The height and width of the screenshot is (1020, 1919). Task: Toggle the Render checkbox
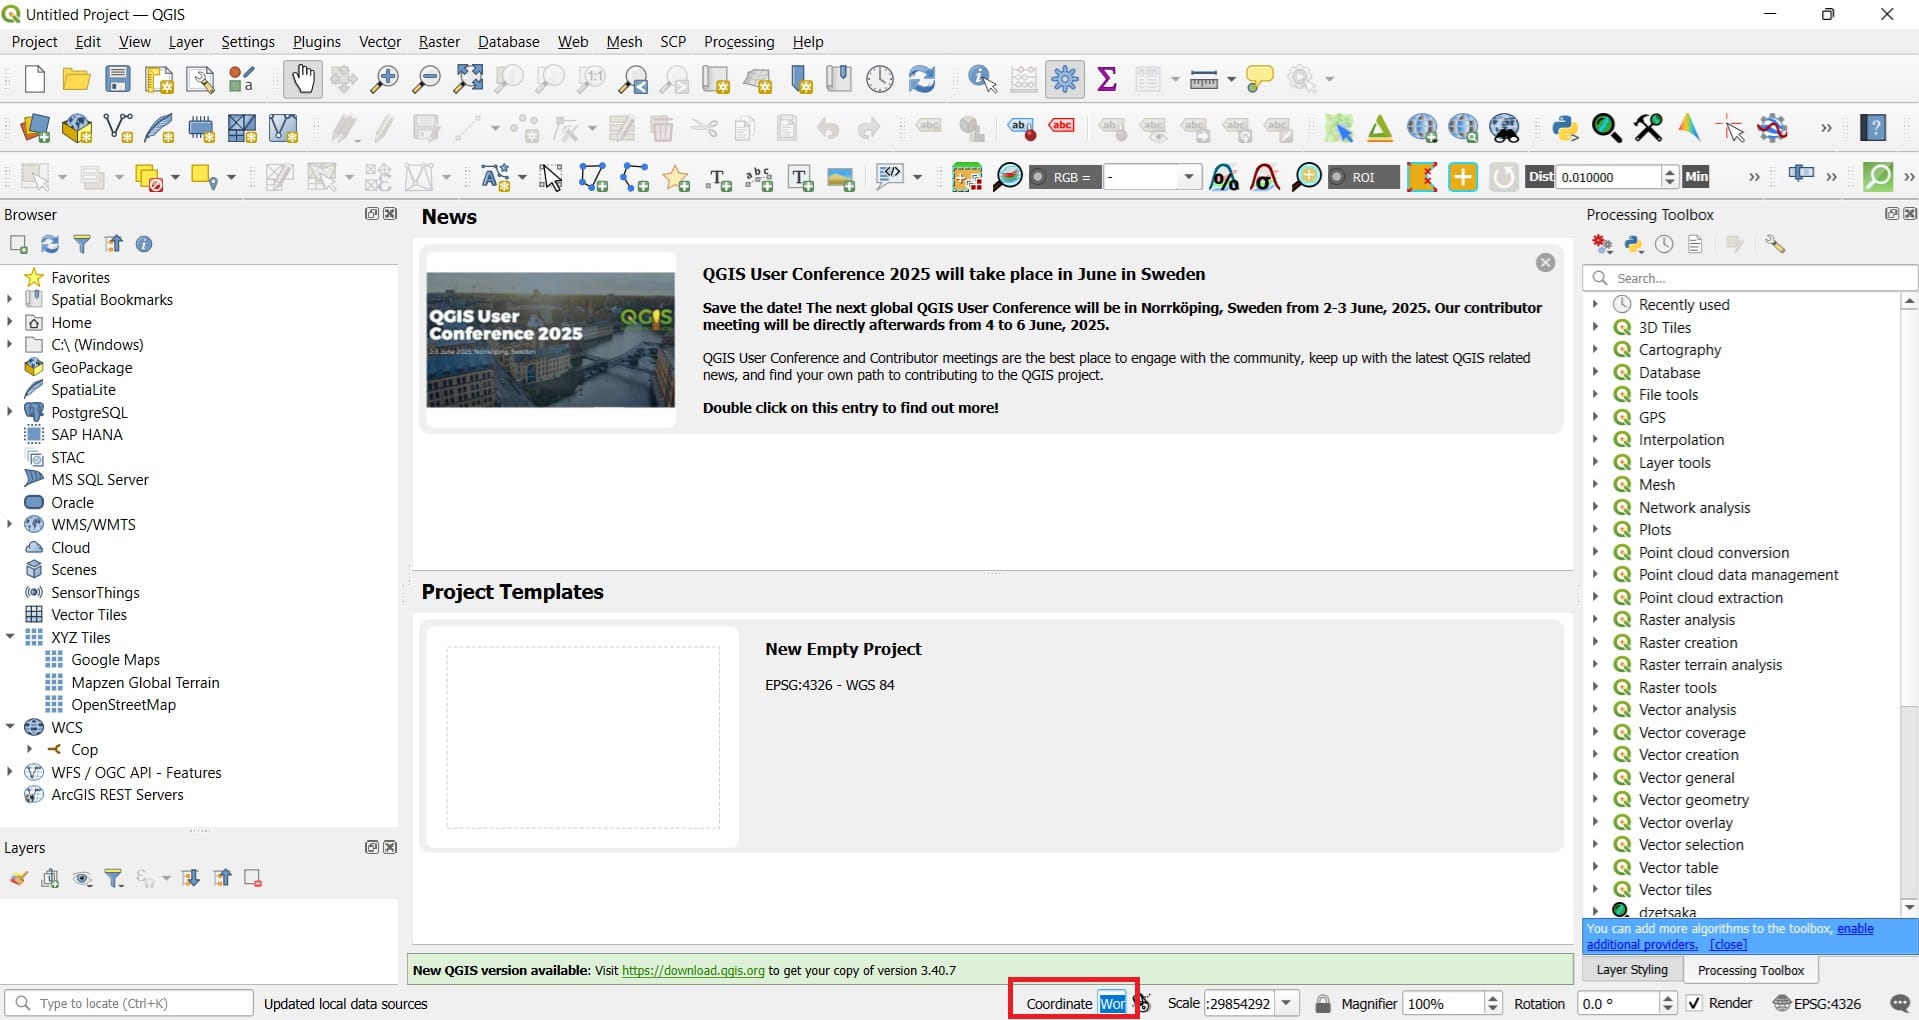pos(1694,1003)
